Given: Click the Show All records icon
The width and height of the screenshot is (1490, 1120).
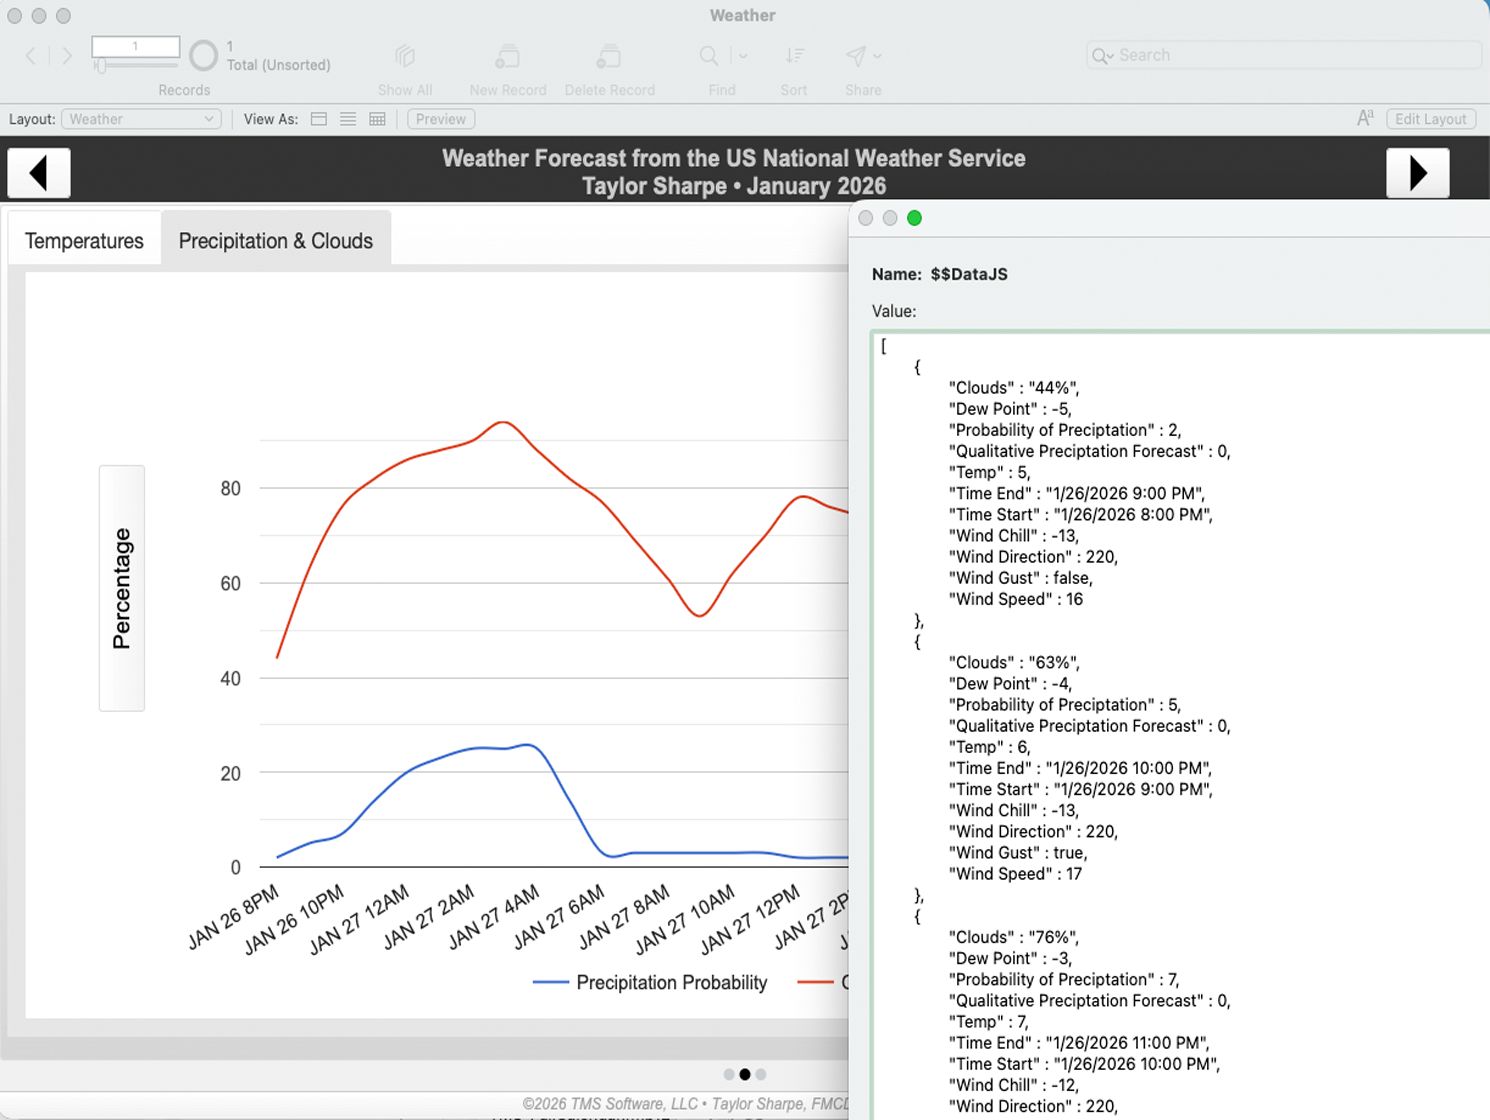Looking at the screenshot, I should click(405, 57).
